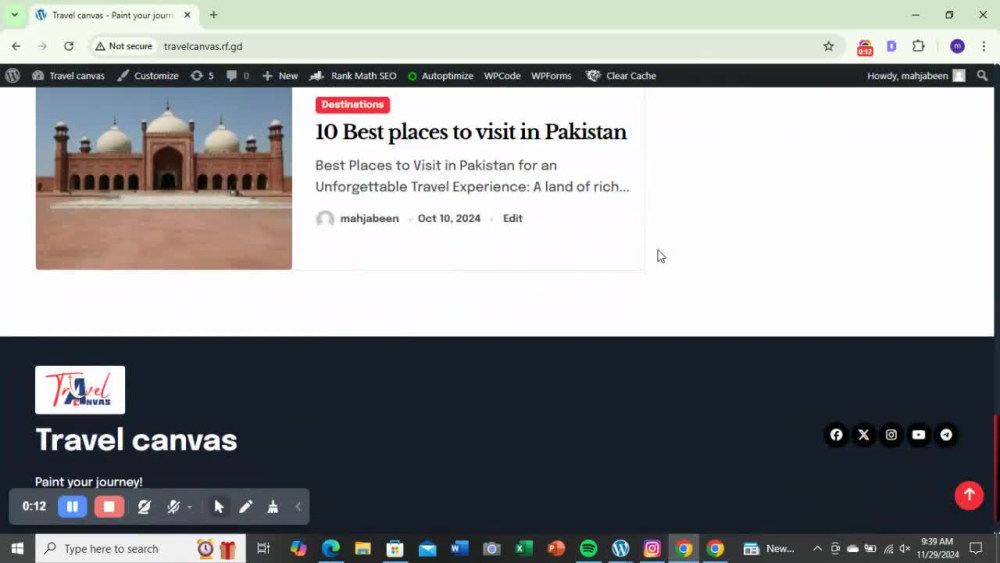Open the Autoptimize menu
The width and height of the screenshot is (1000, 563).
pyautogui.click(x=441, y=75)
